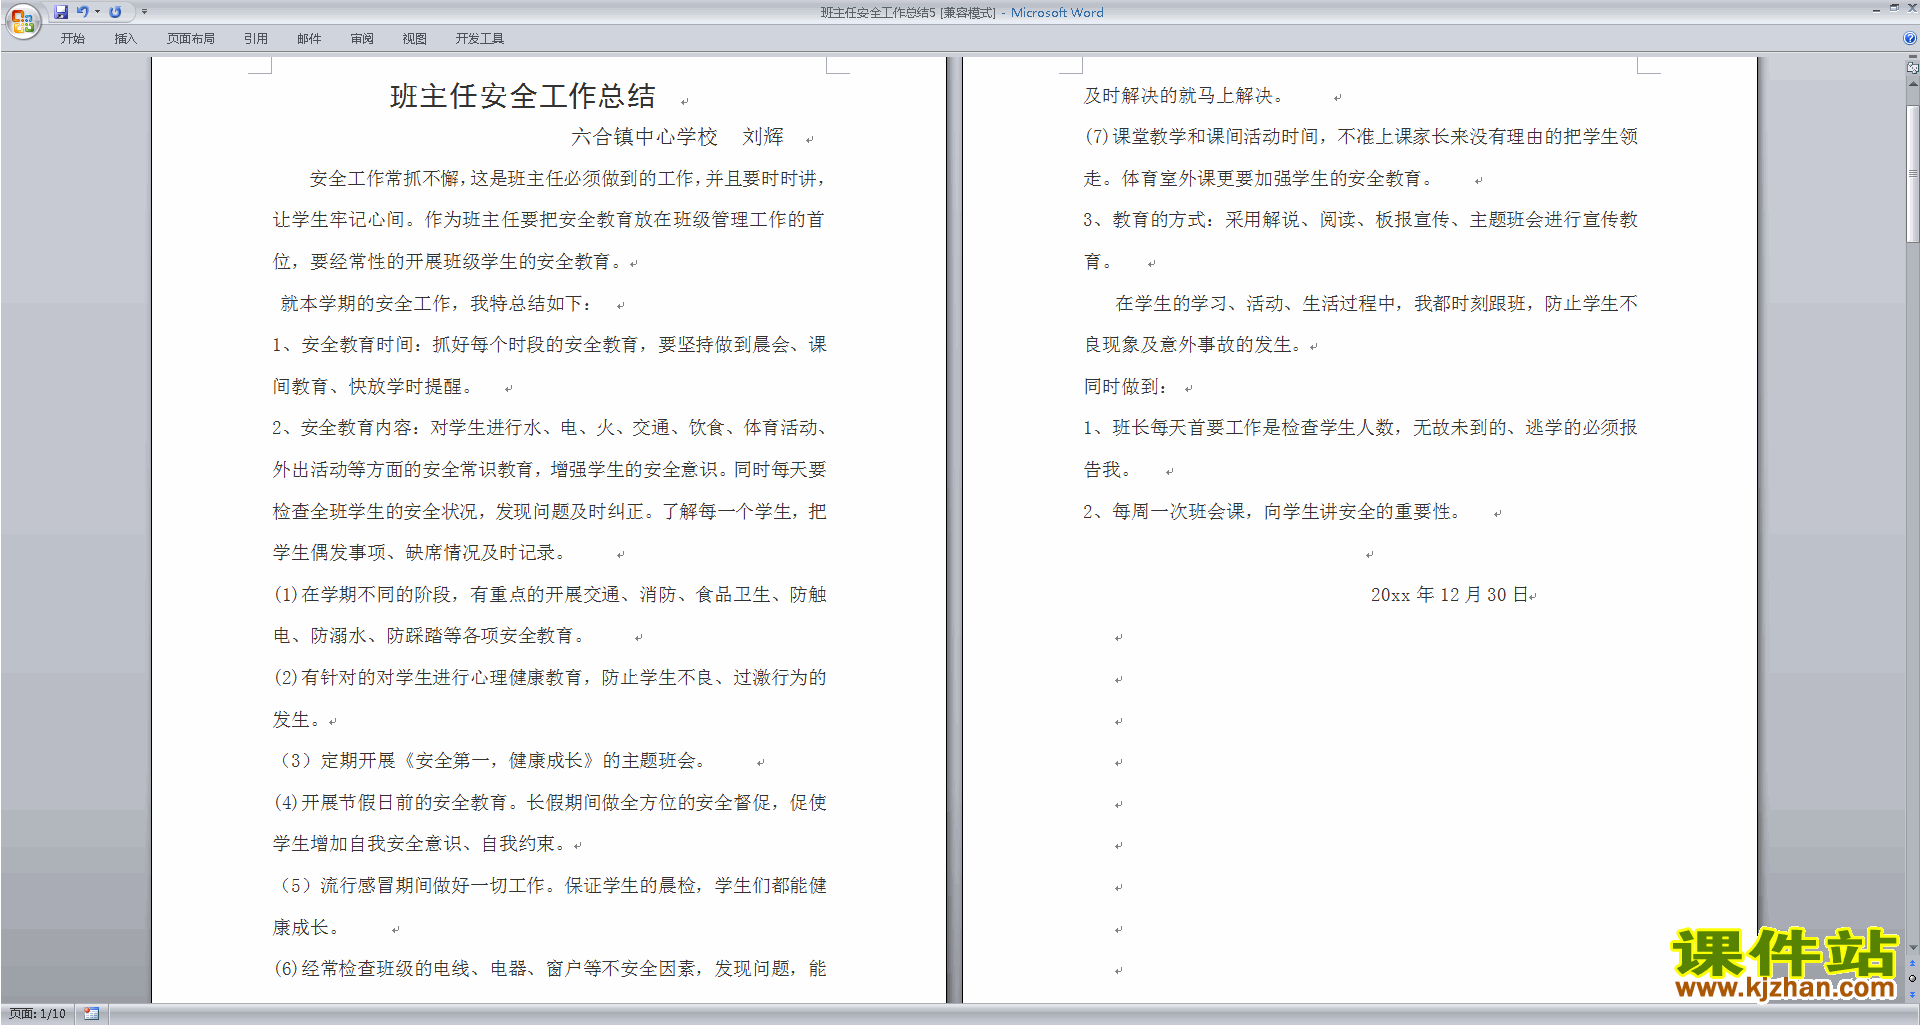This screenshot has width=1920, height=1025.
Task: Click the line 及时解决的就马上解决 on page two
Action: 1184,96
